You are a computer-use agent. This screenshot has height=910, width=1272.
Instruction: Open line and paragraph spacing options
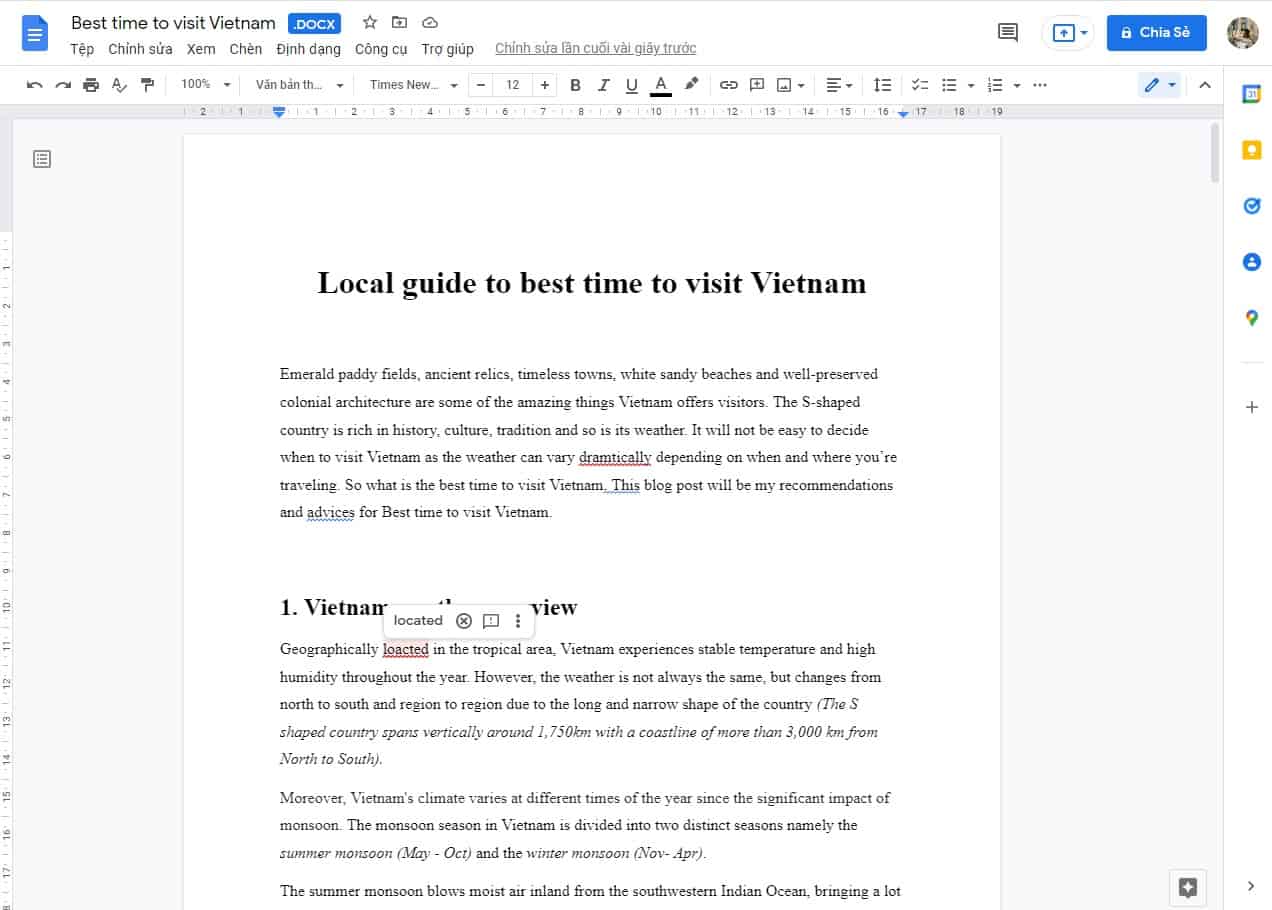point(882,85)
